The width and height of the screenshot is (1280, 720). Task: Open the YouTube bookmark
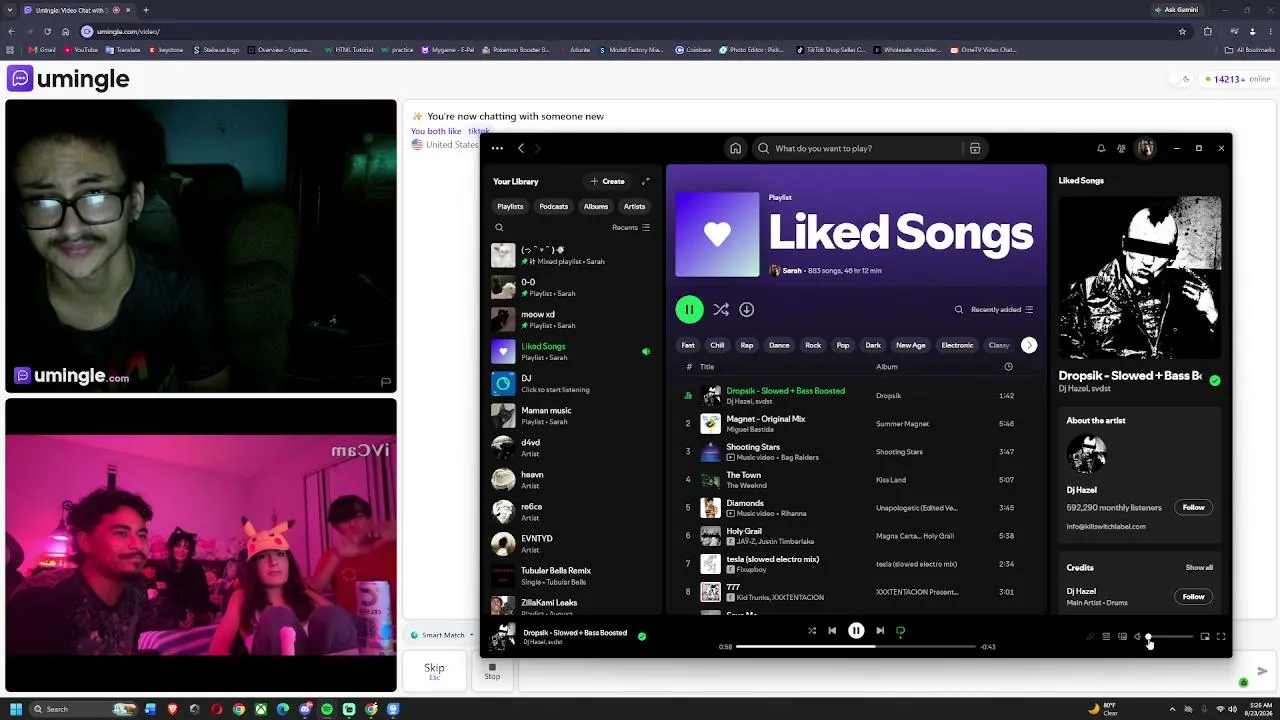[x=81, y=50]
